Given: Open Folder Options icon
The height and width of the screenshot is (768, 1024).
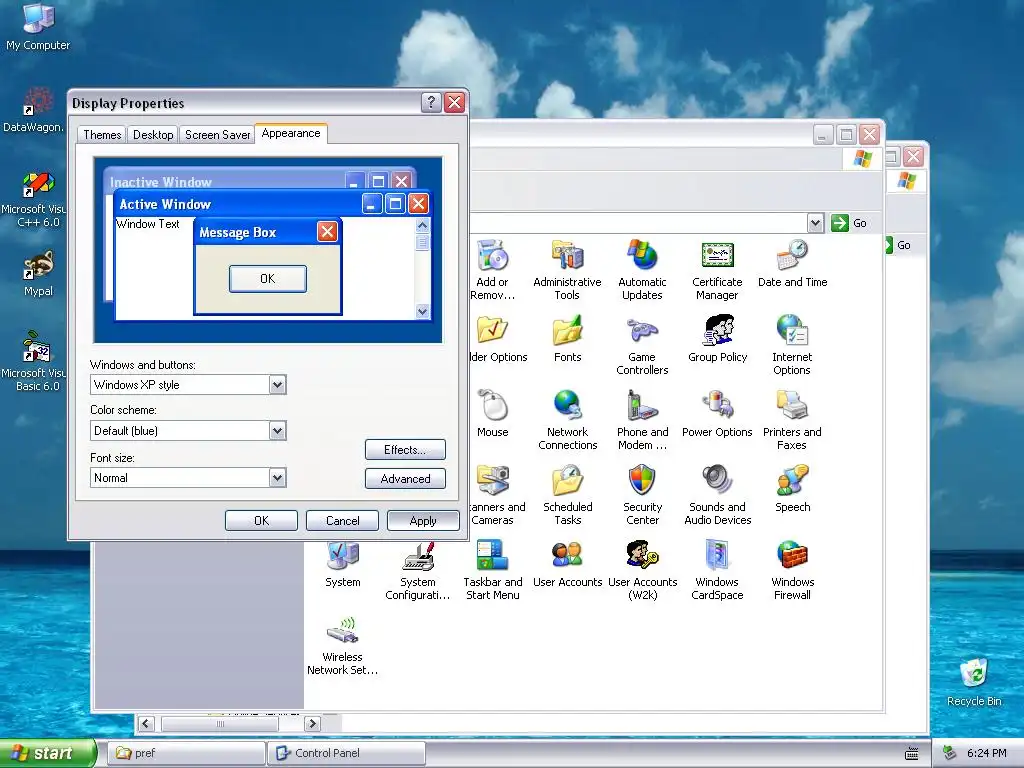Looking at the screenshot, I should click(x=492, y=330).
